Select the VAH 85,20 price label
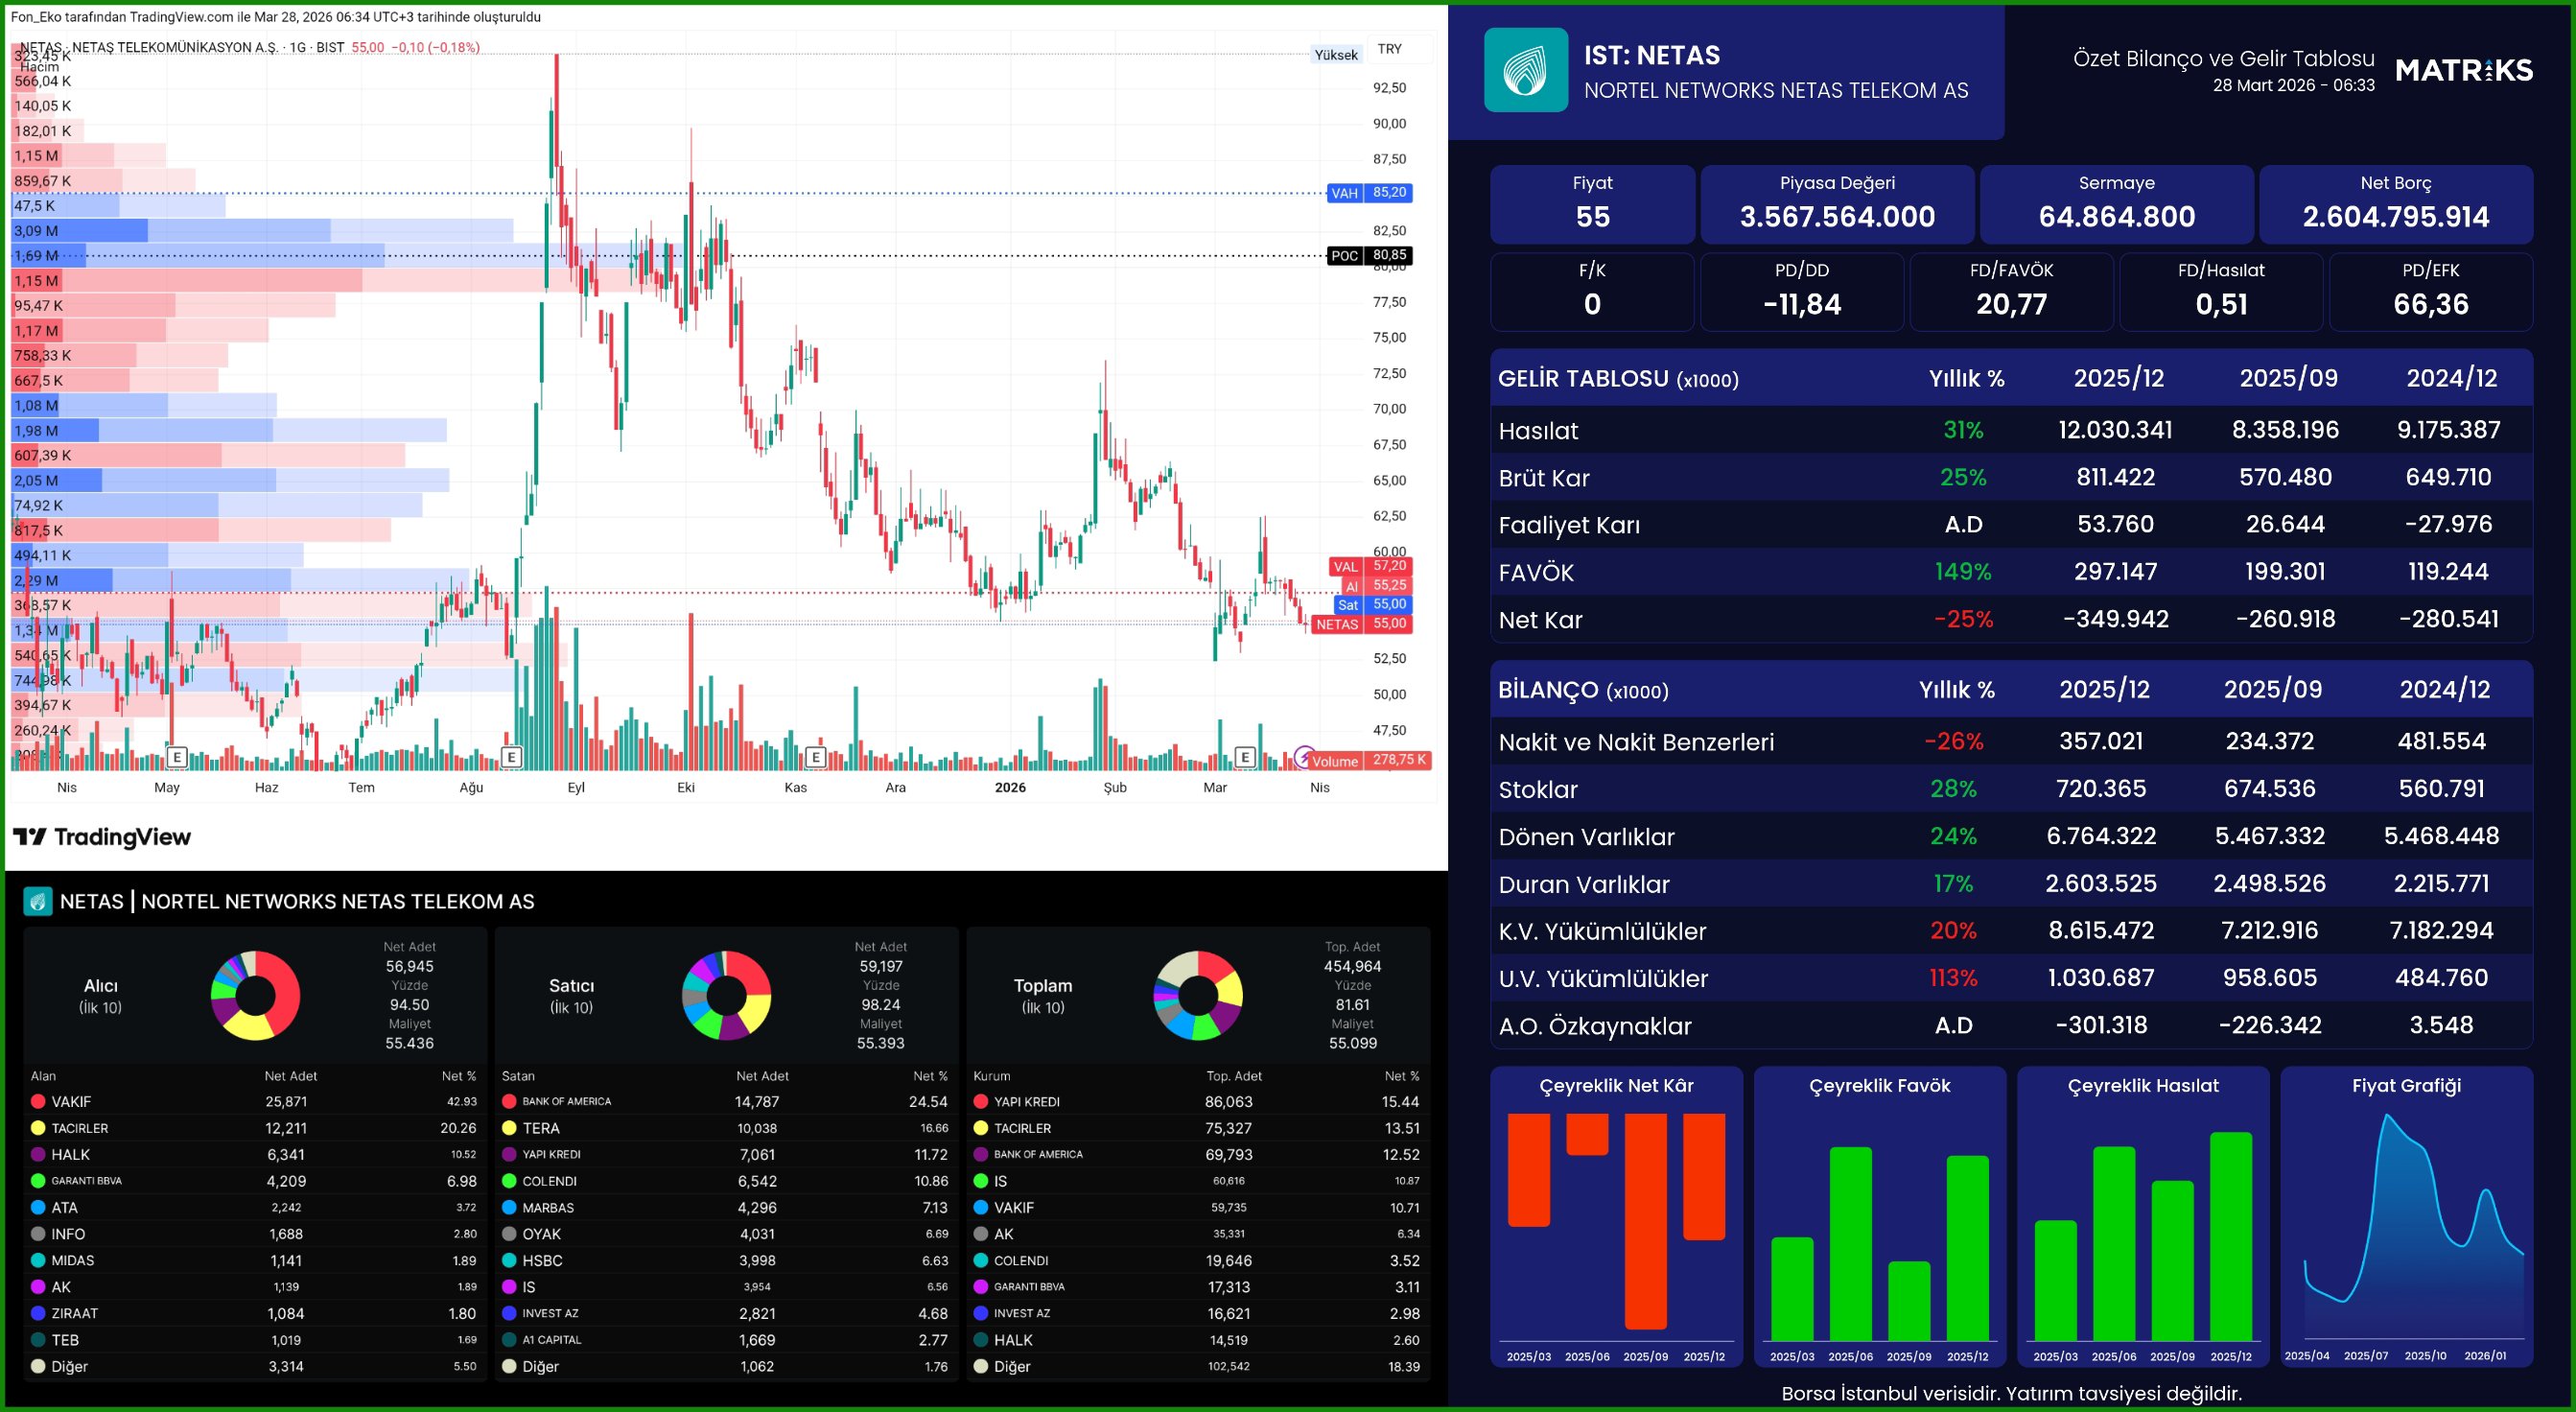Image resolution: width=2576 pixels, height=1412 pixels. tap(1370, 193)
